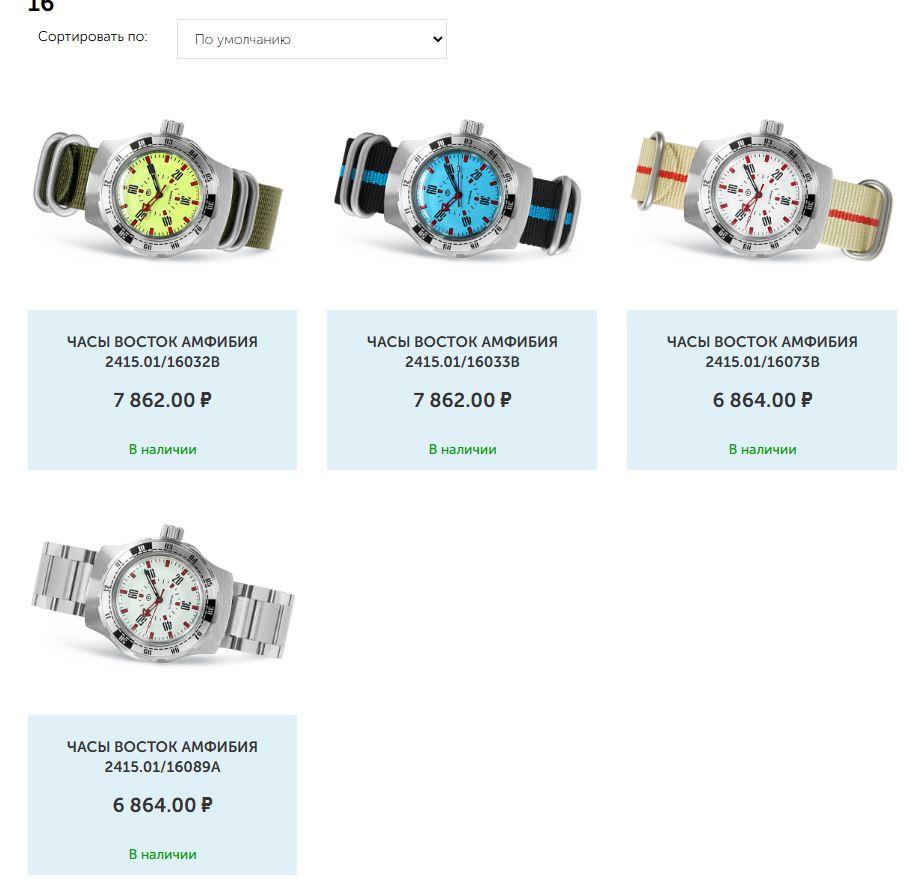Open the white-dial watch image with beige strap

coord(761,189)
